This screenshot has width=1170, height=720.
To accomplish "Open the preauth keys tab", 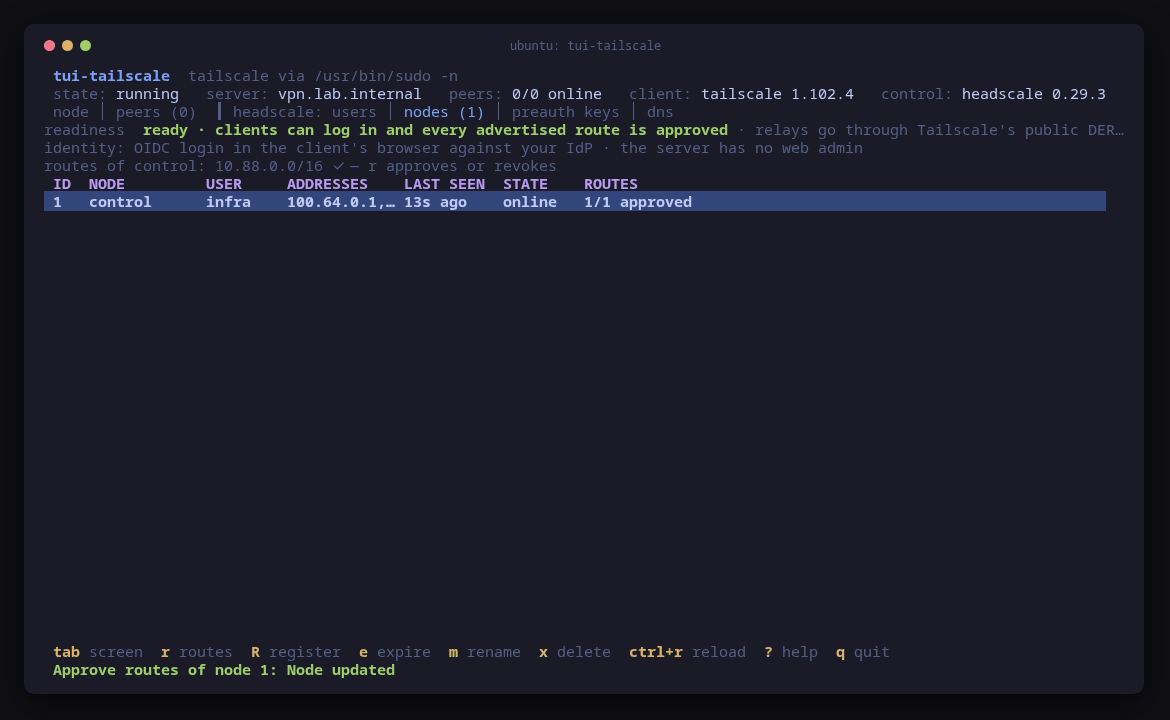I will [565, 112].
